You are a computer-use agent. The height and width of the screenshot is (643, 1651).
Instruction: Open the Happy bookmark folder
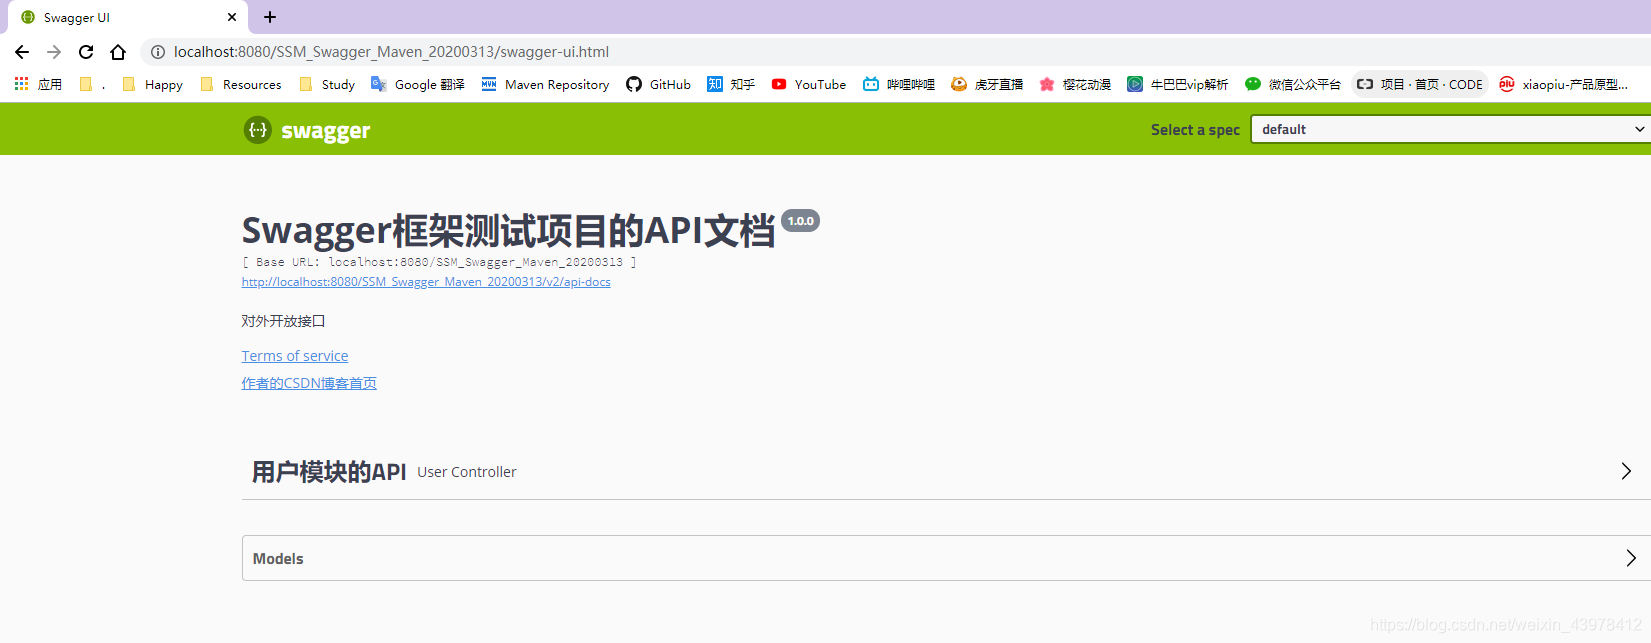153,84
